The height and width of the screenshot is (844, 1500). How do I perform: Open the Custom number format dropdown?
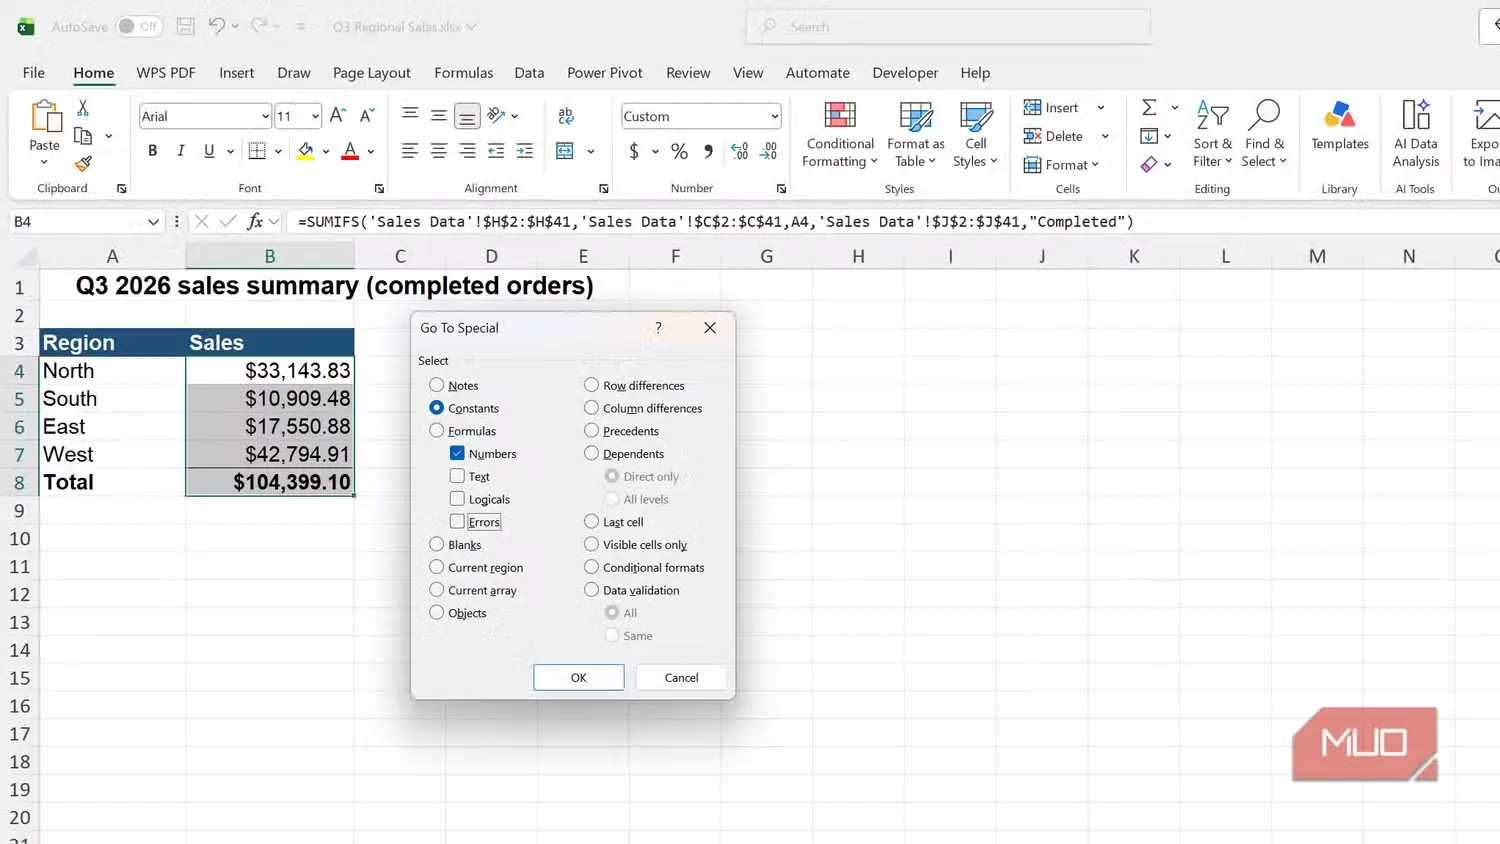tap(774, 116)
